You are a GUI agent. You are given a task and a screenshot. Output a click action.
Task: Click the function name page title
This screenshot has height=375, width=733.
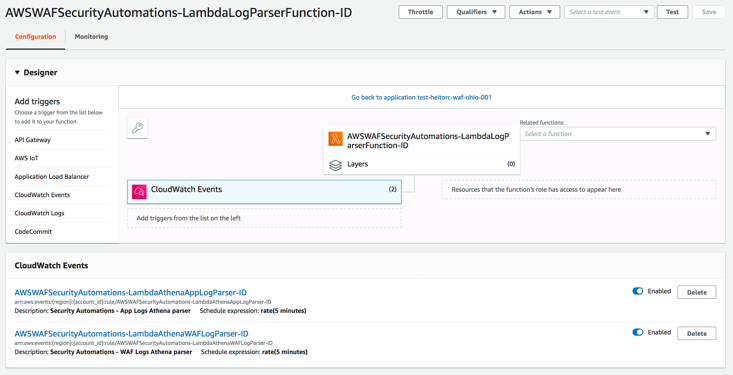[x=179, y=13]
